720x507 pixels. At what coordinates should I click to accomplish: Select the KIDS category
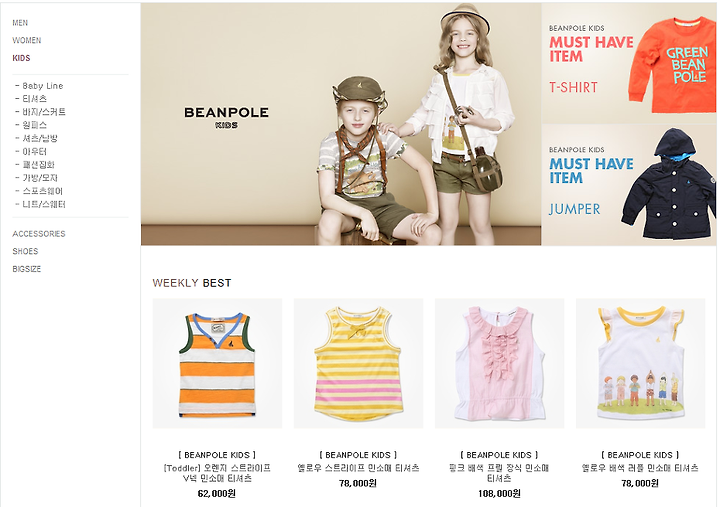(x=21, y=58)
